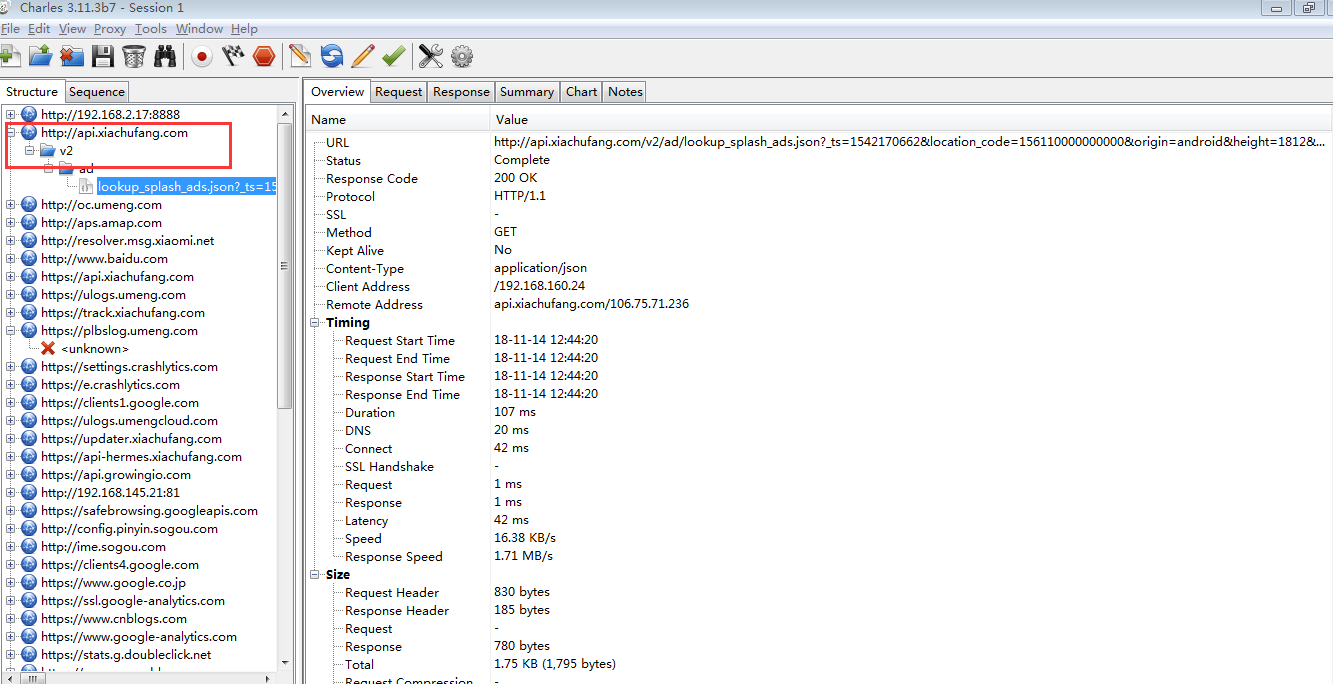Toggle recording with the red record button
This screenshot has height=684, width=1333.
[202, 56]
